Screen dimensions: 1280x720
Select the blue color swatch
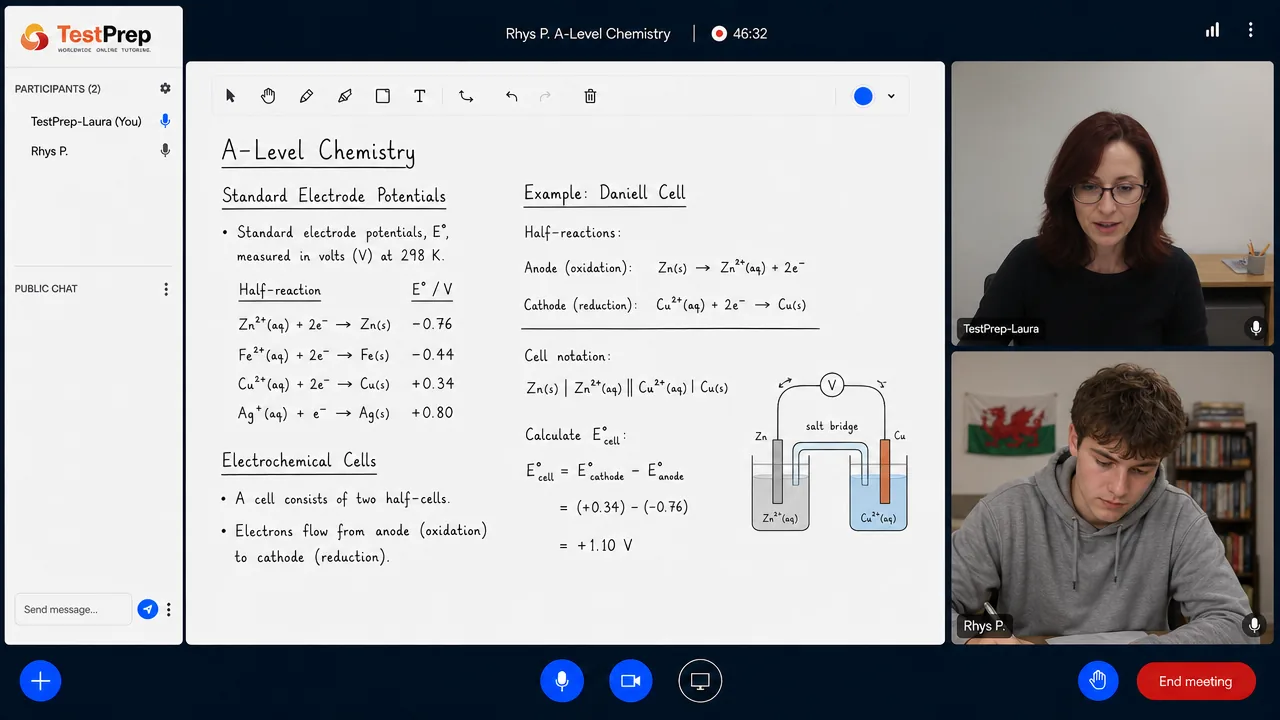(x=863, y=96)
